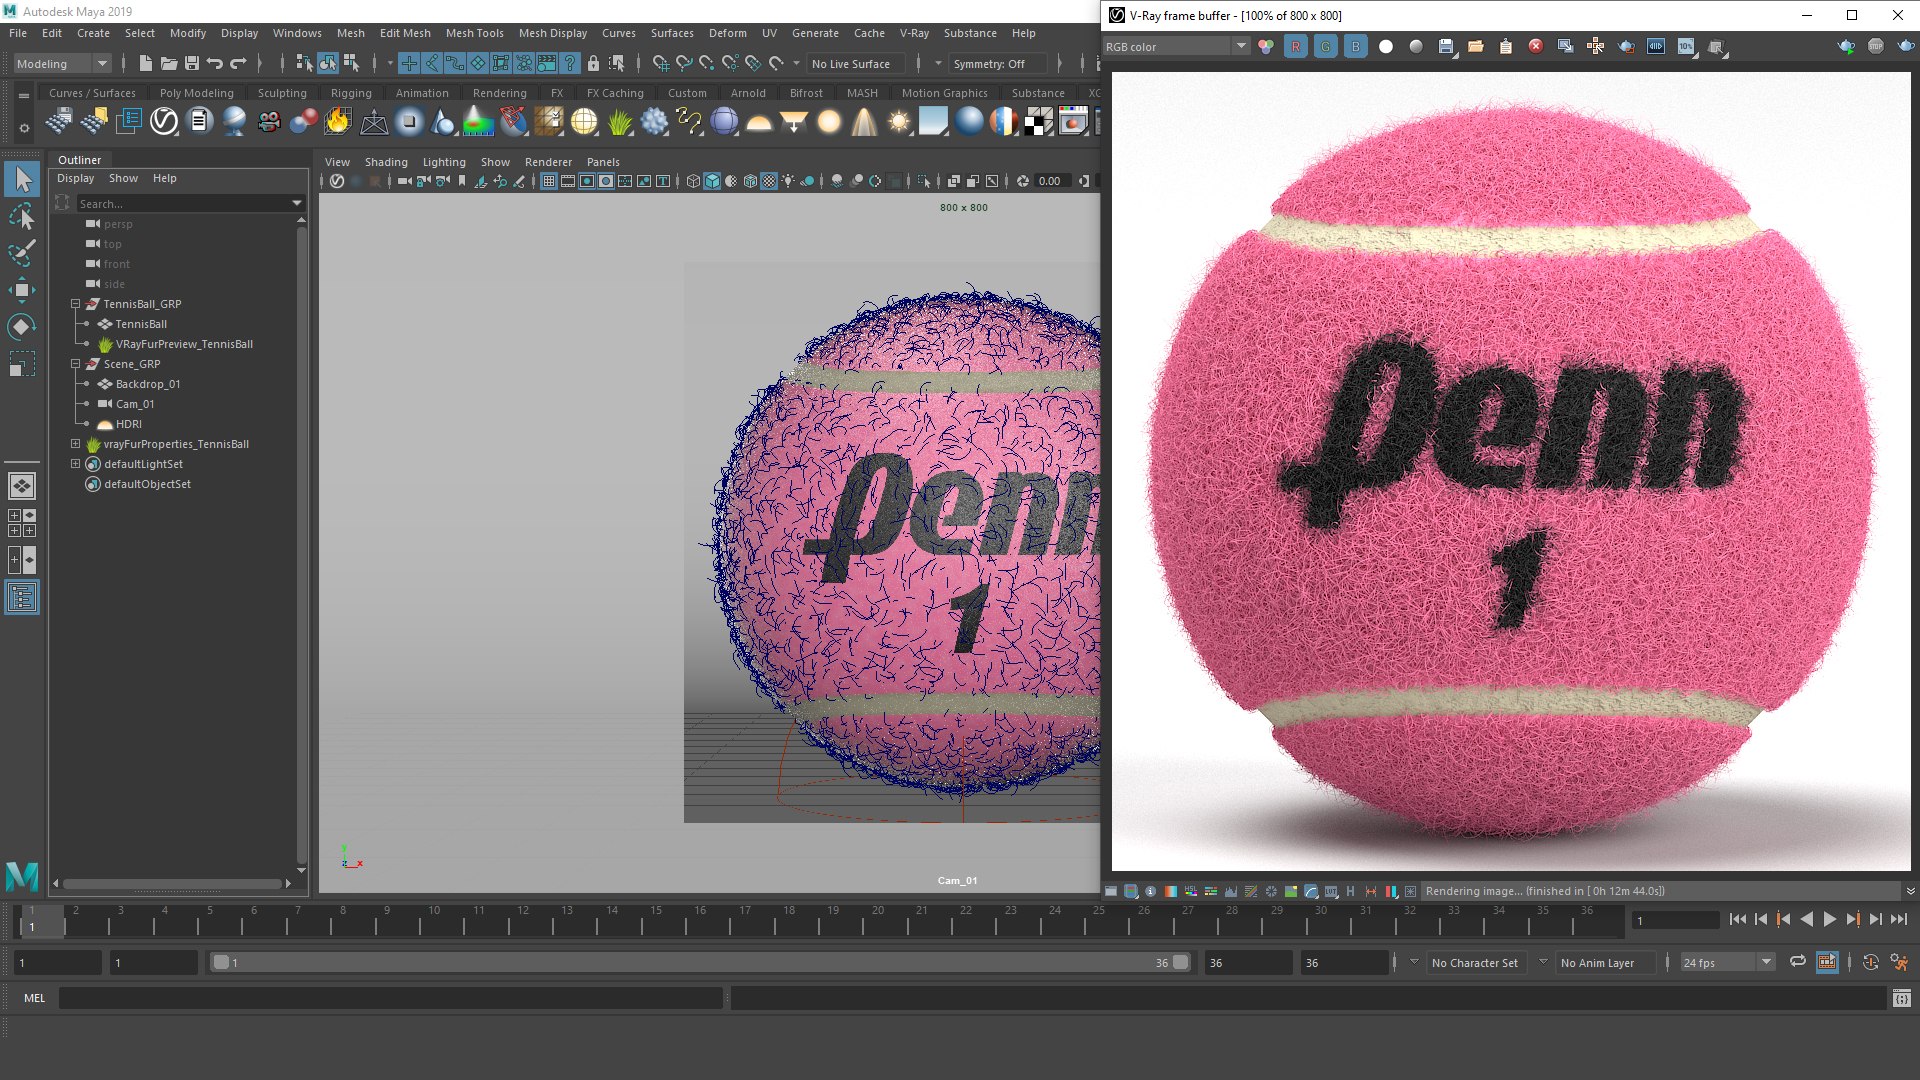Screen dimensions: 1920x1080
Task: Click the No Live Surface field
Action: (x=855, y=63)
